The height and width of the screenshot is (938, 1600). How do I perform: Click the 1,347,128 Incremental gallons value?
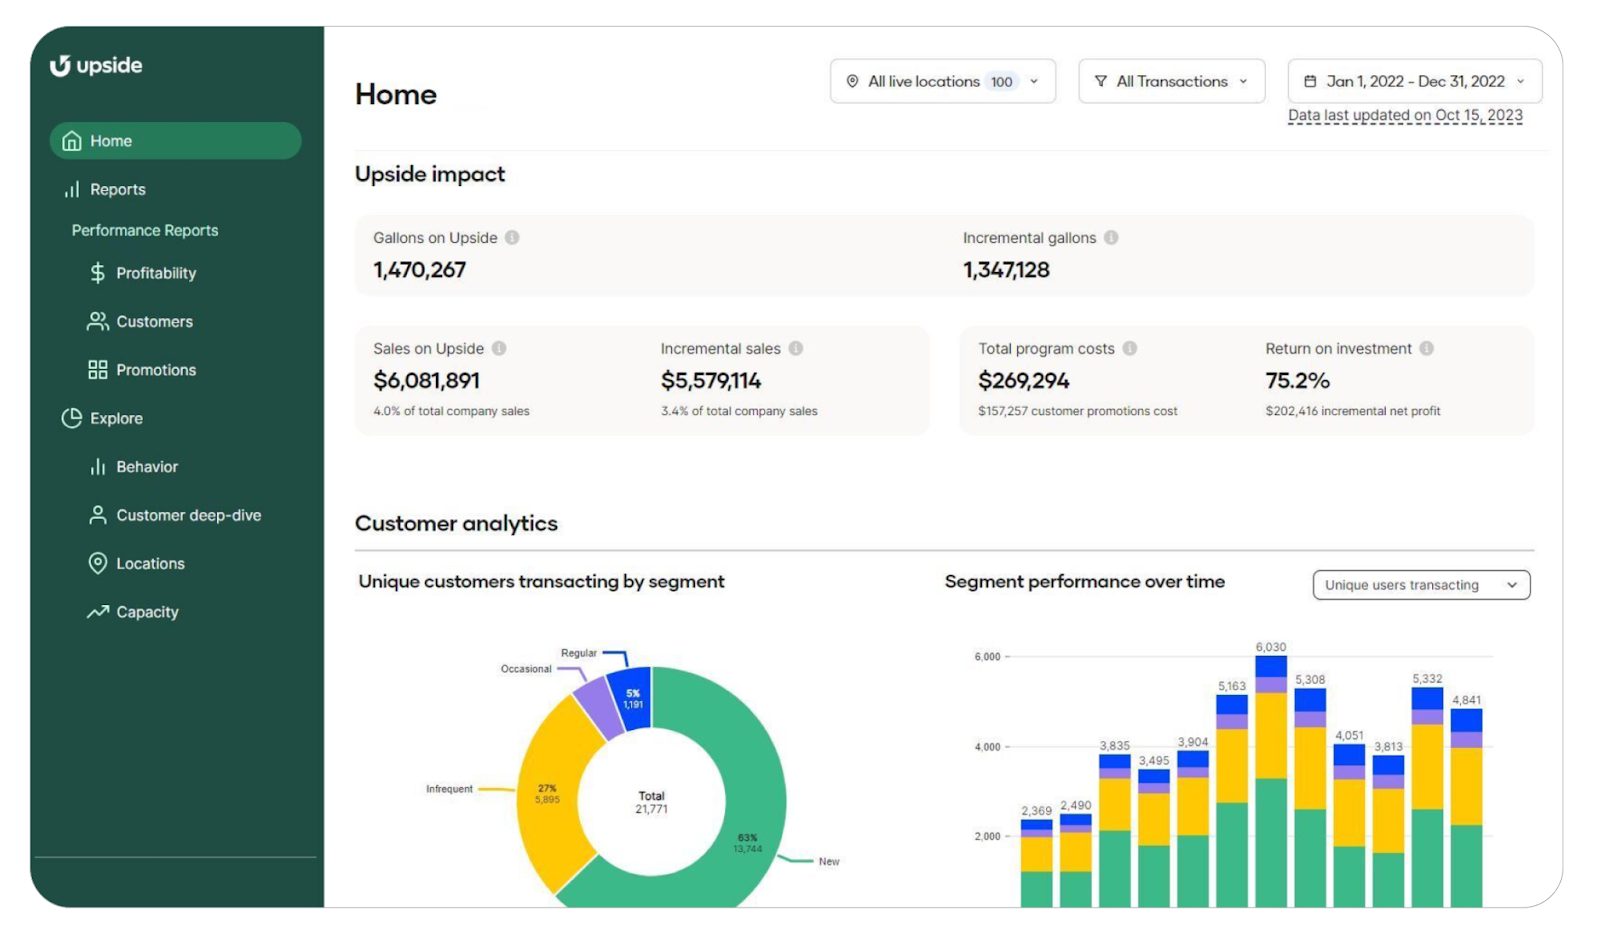tap(1007, 269)
